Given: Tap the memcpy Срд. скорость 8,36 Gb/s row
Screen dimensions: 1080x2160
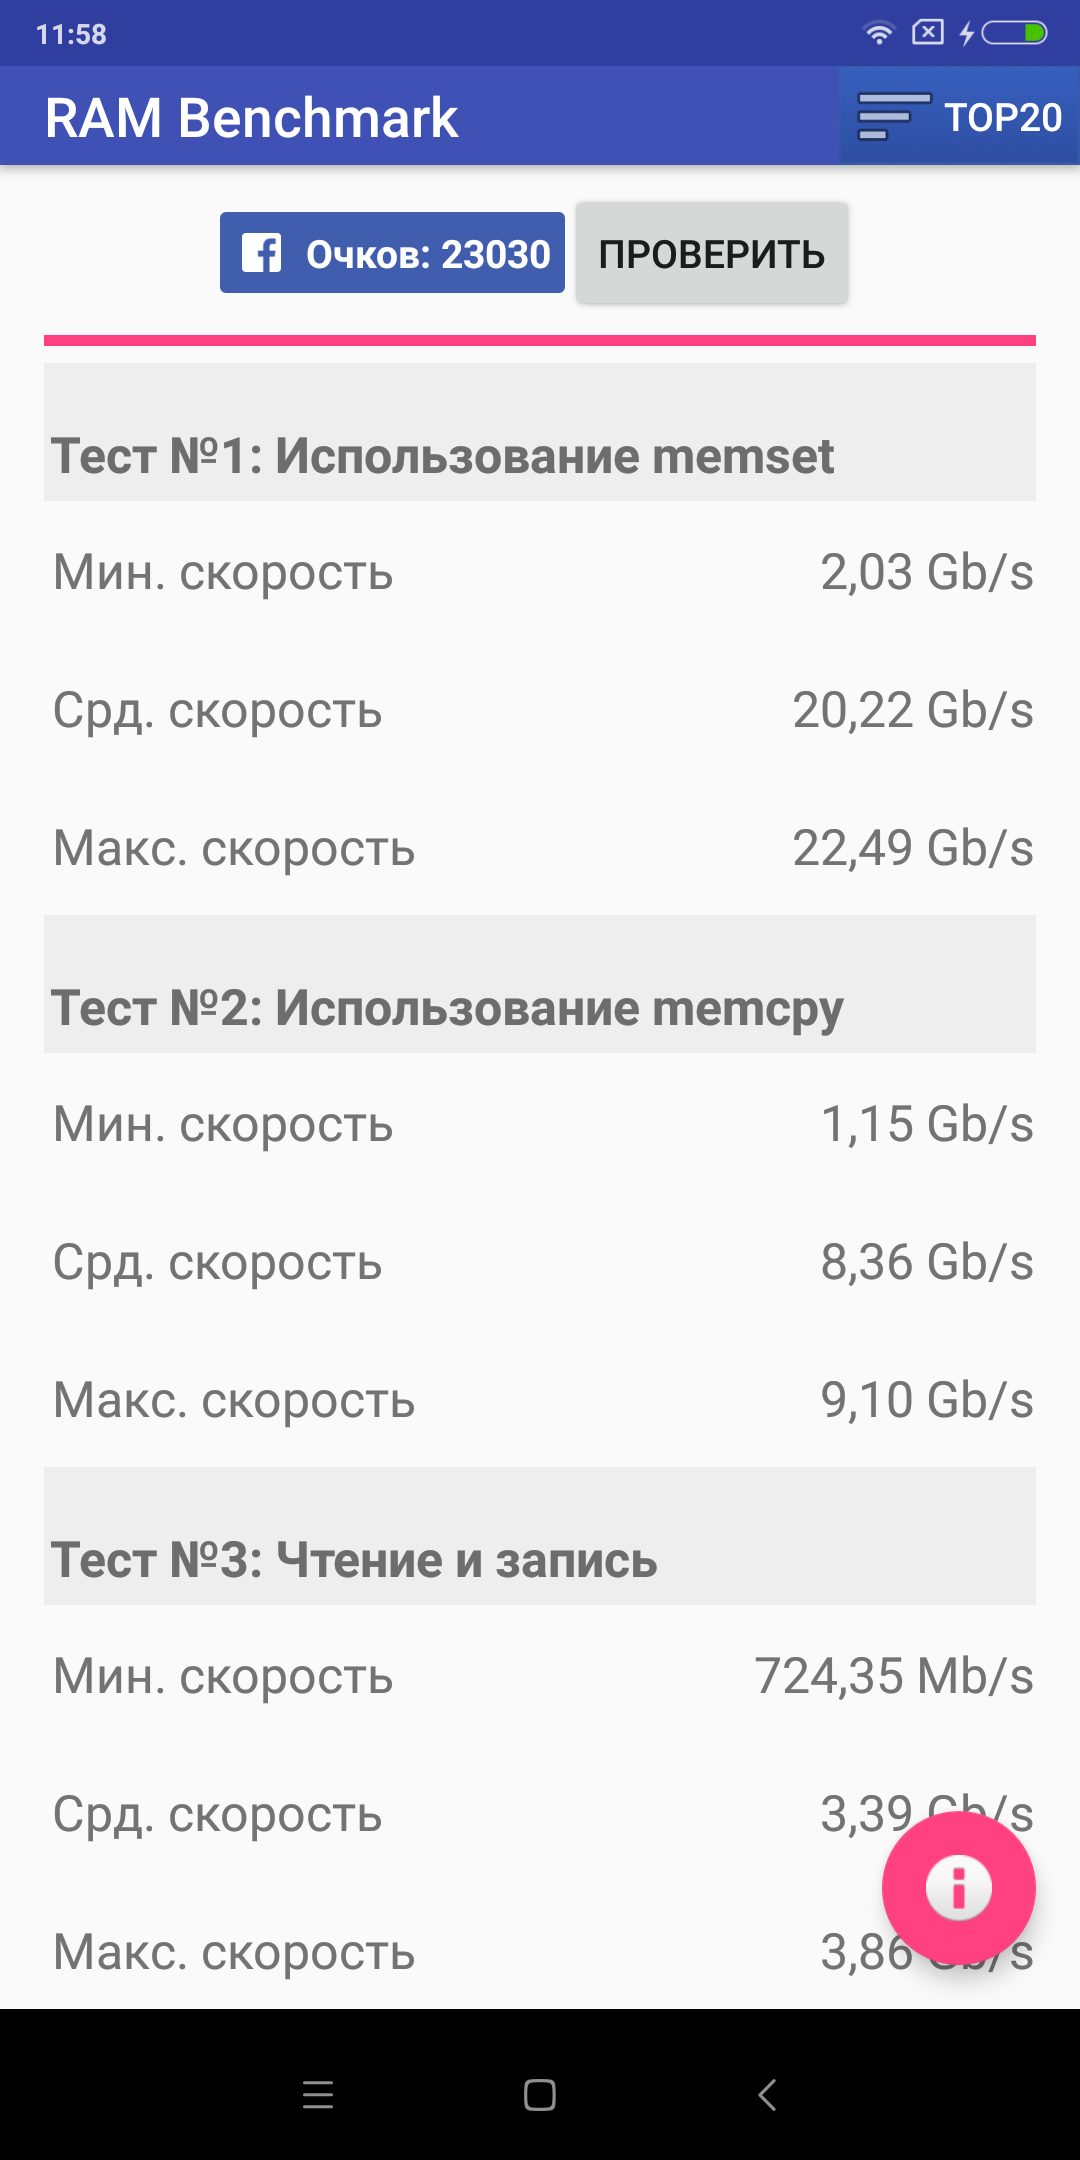Looking at the screenshot, I should [x=540, y=1262].
